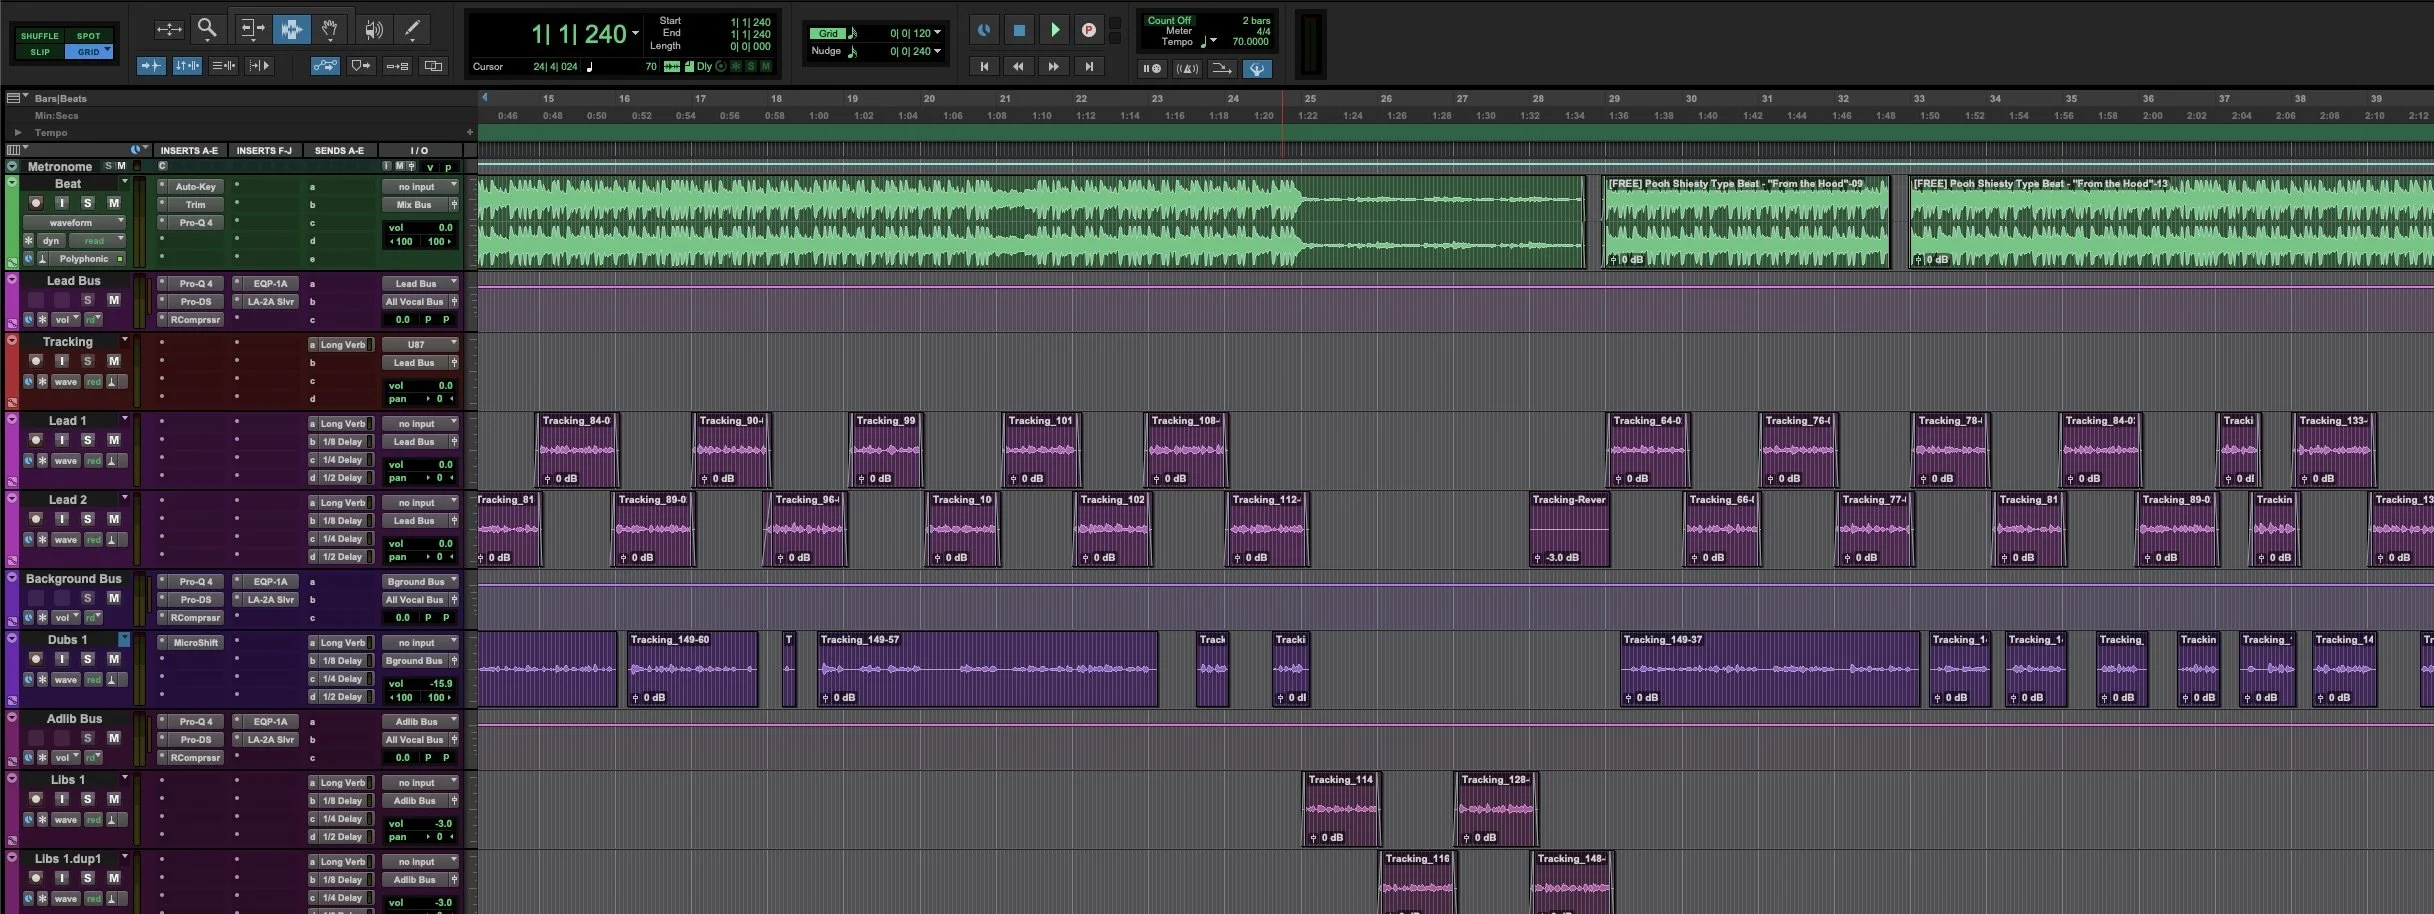This screenshot has height=914, width=2434.
Task: Expand the Tempo ruler triangle
Action: tap(17, 132)
